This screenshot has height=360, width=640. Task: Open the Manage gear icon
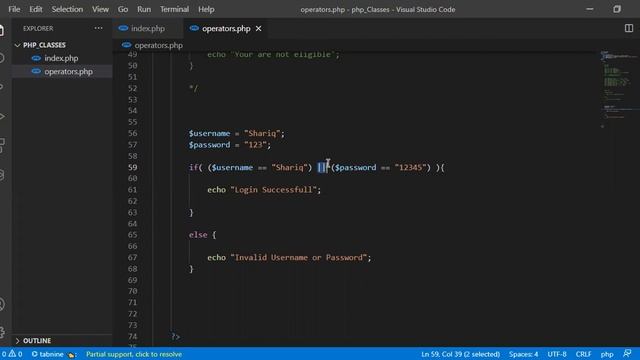[x=2, y=332]
